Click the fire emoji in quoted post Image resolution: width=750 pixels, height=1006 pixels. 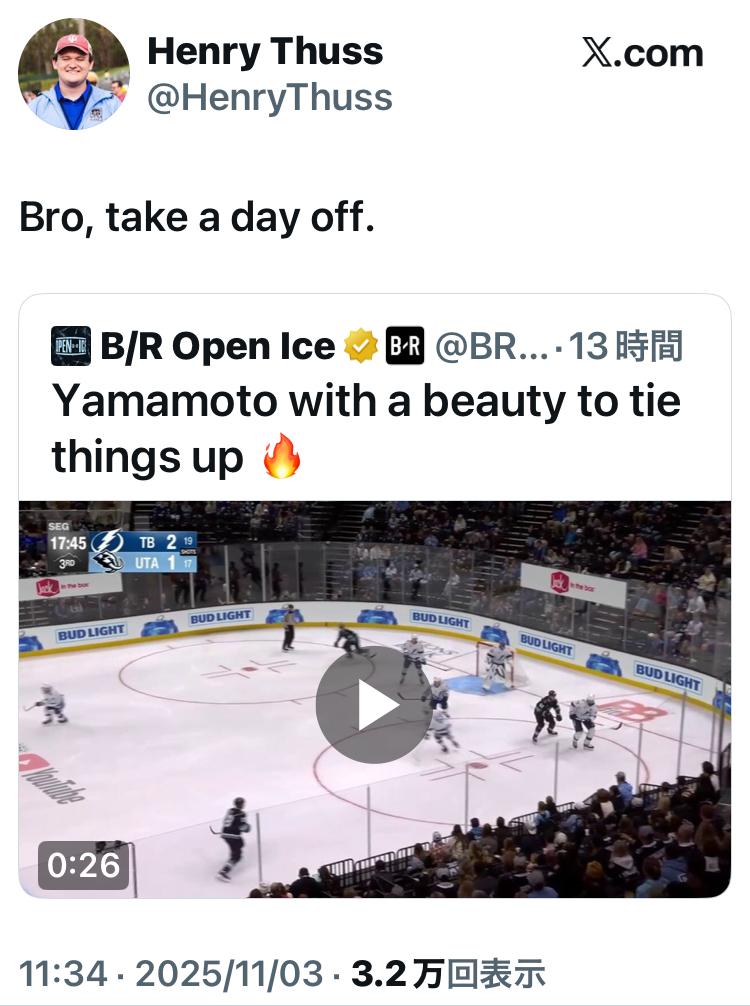[281, 459]
